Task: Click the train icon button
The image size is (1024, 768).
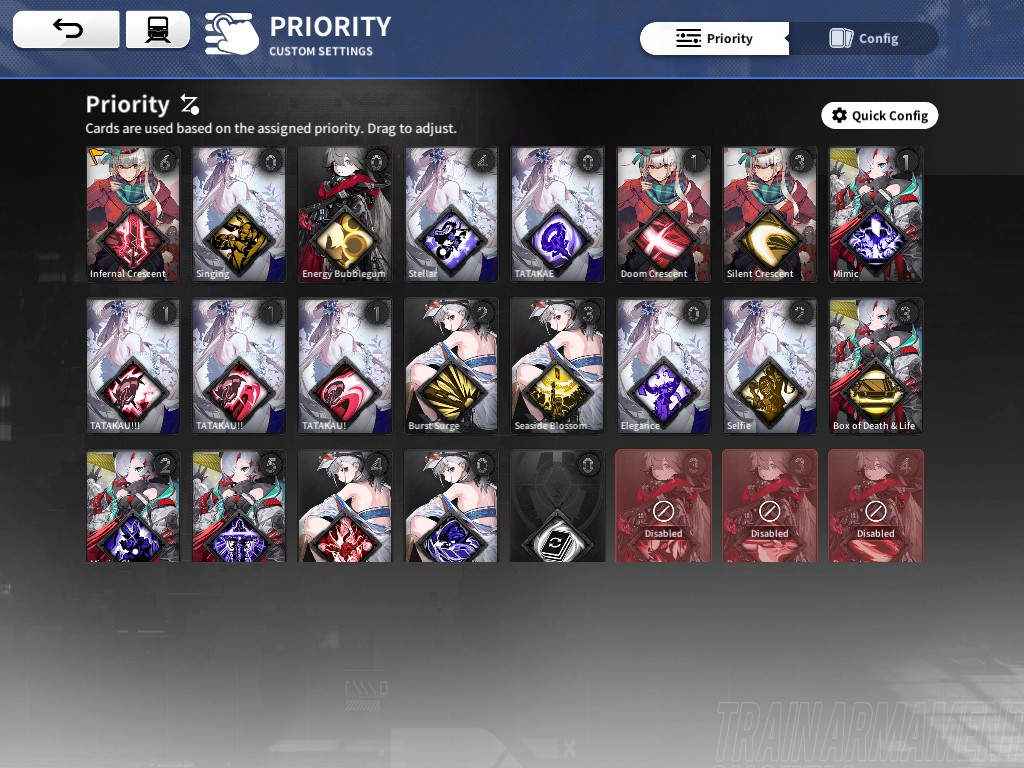Action: pos(157,29)
